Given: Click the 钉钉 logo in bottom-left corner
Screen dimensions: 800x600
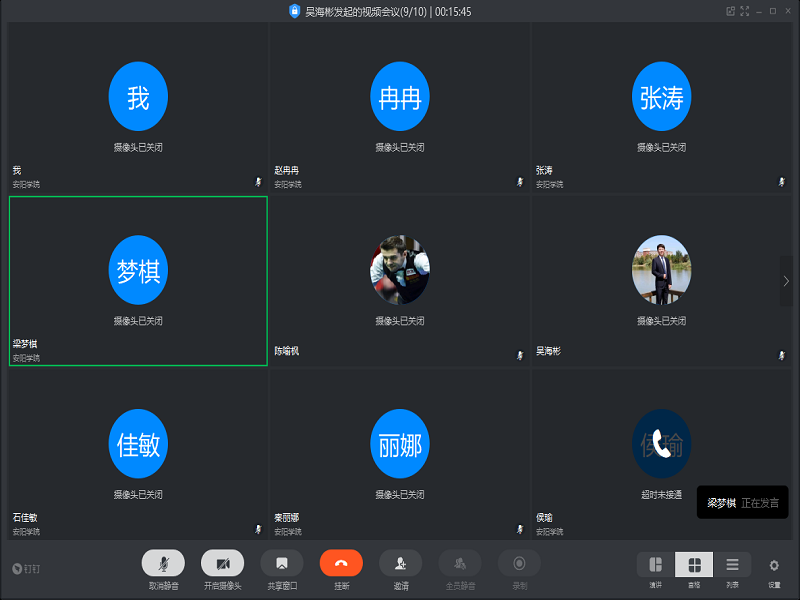Looking at the screenshot, I should point(24,568).
